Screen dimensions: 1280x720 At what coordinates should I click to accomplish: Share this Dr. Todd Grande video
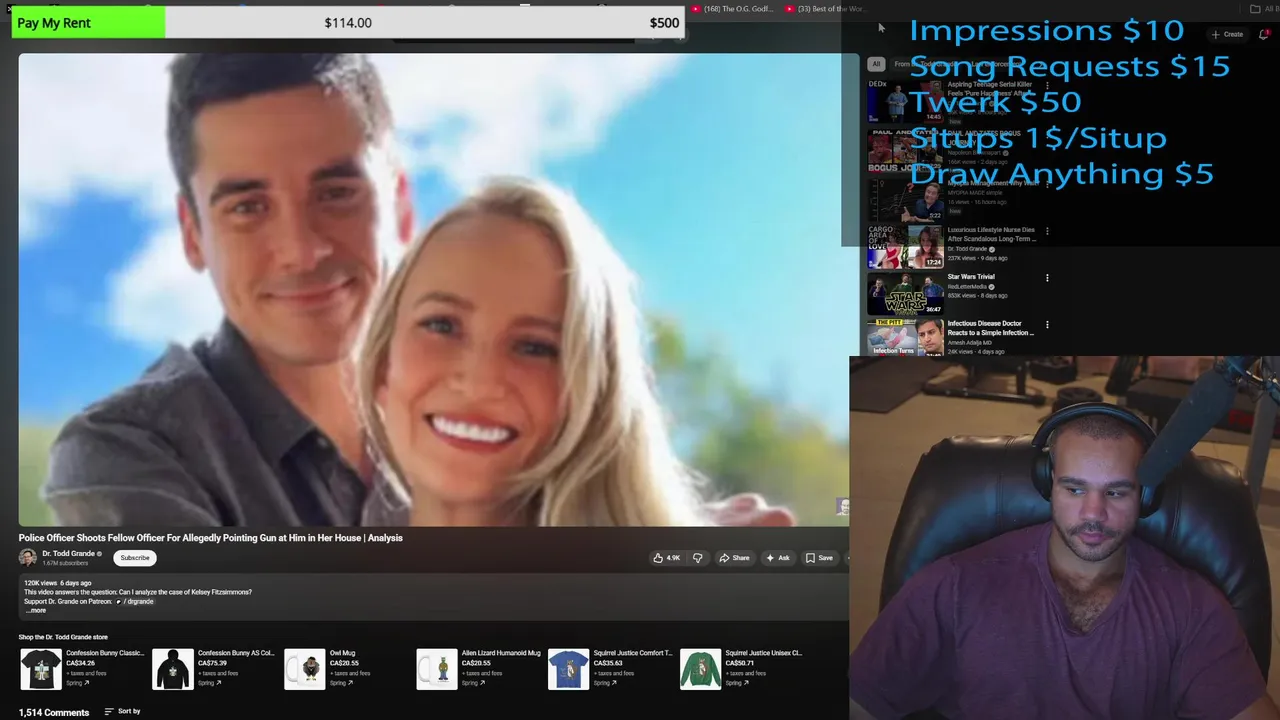point(734,558)
